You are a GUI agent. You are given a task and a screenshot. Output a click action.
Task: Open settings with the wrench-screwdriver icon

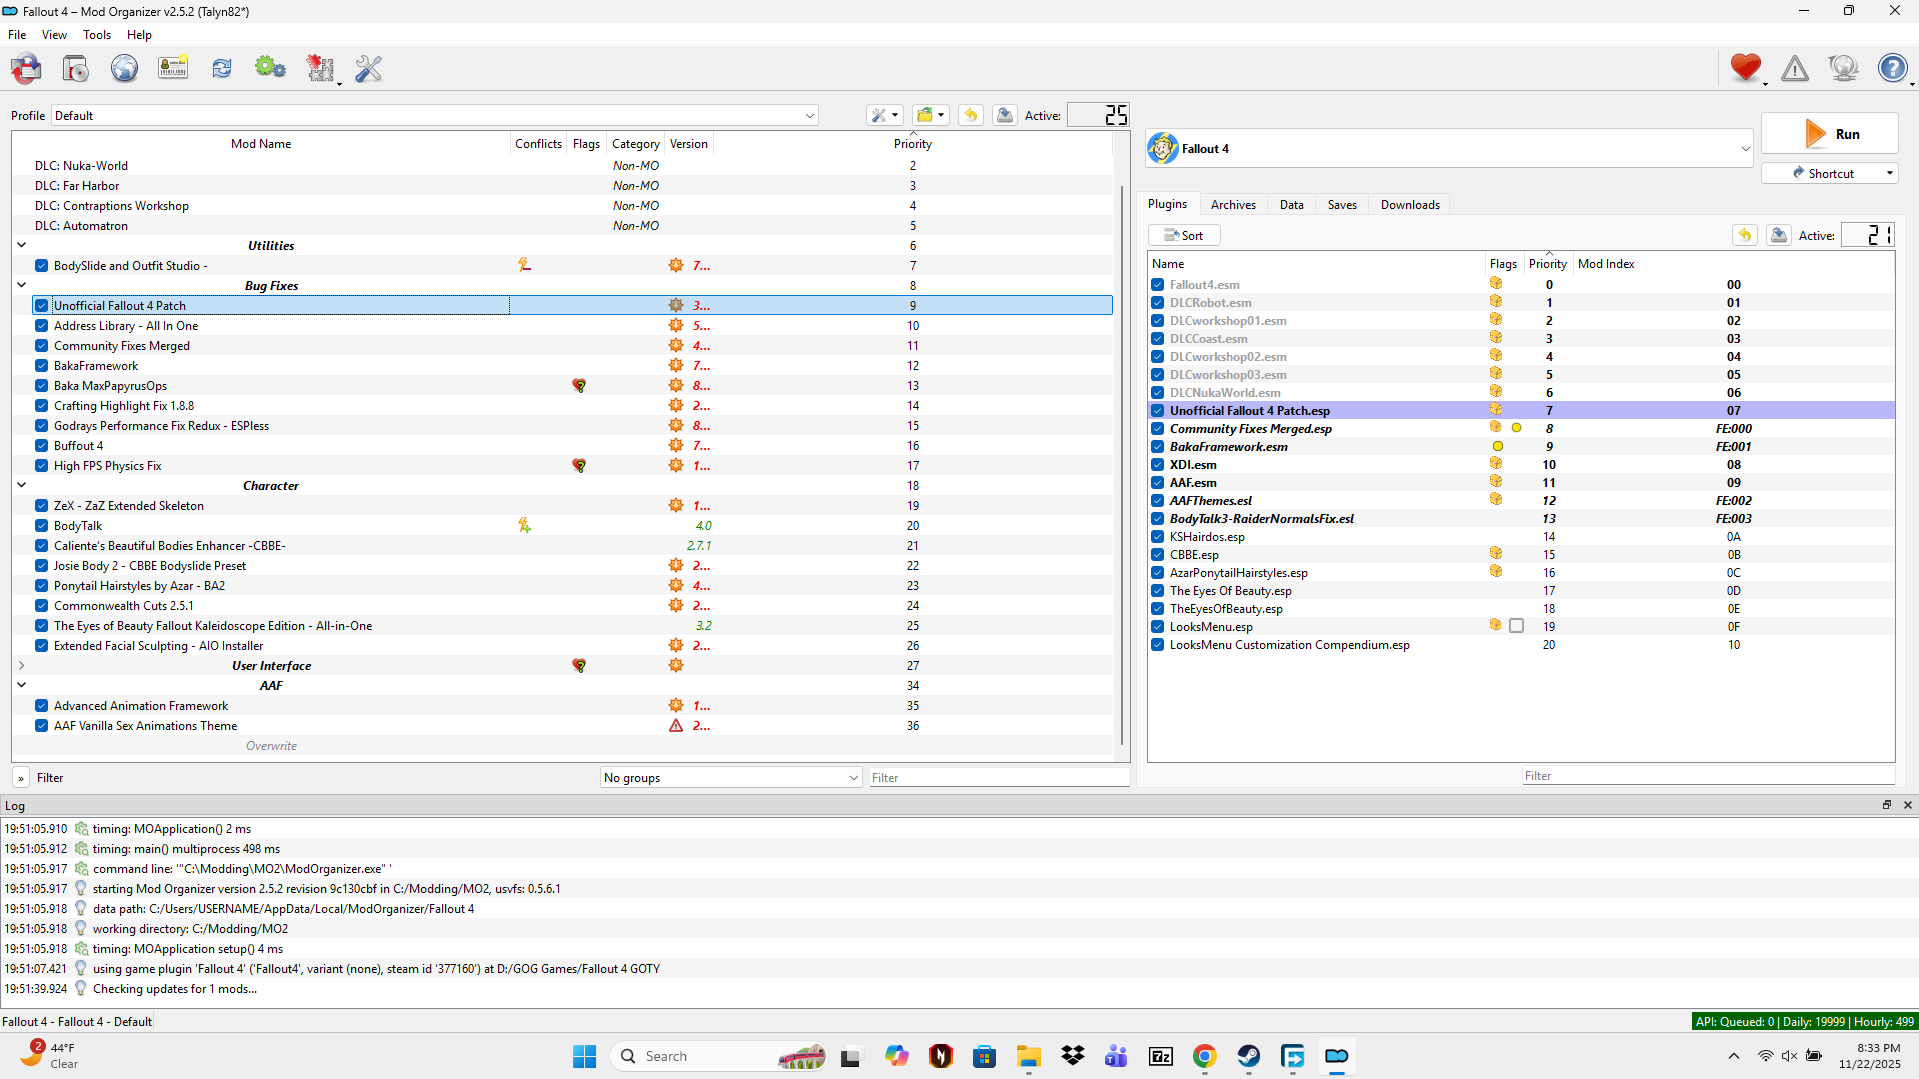(x=369, y=68)
